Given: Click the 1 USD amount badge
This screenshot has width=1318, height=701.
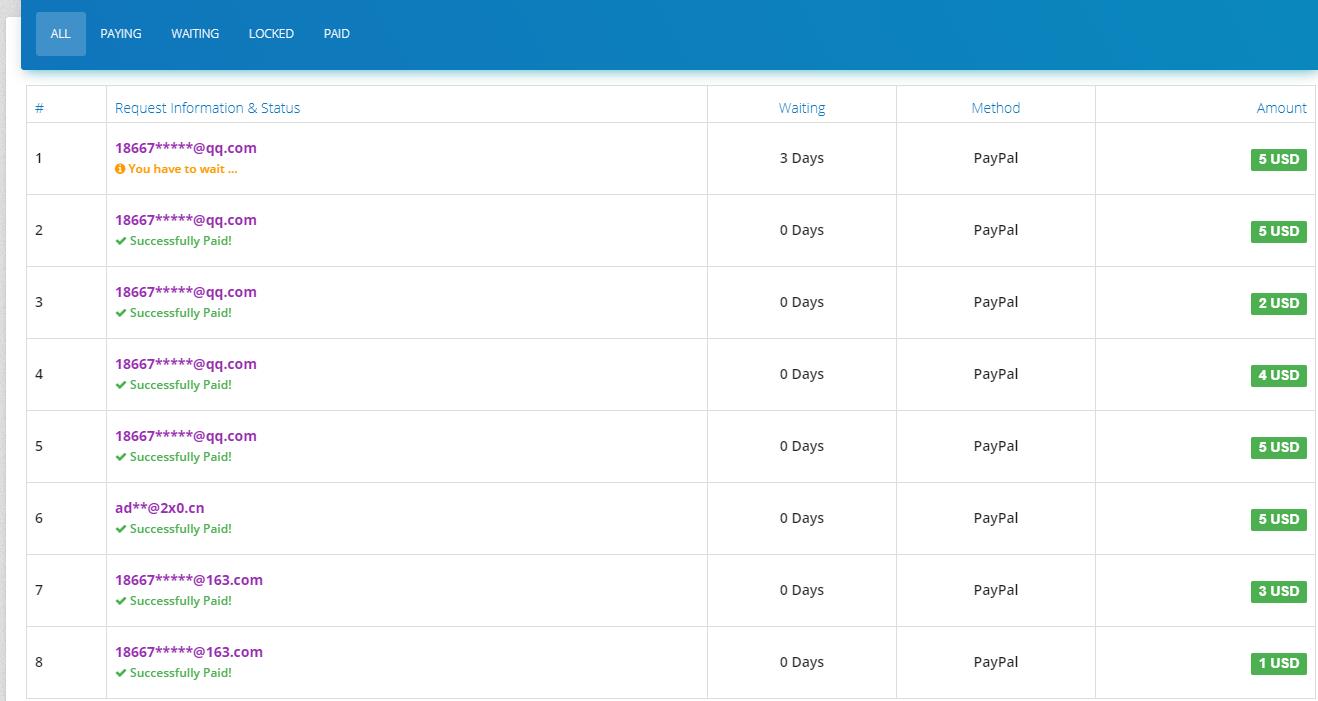Looking at the screenshot, I should [x=1278, y=663].
